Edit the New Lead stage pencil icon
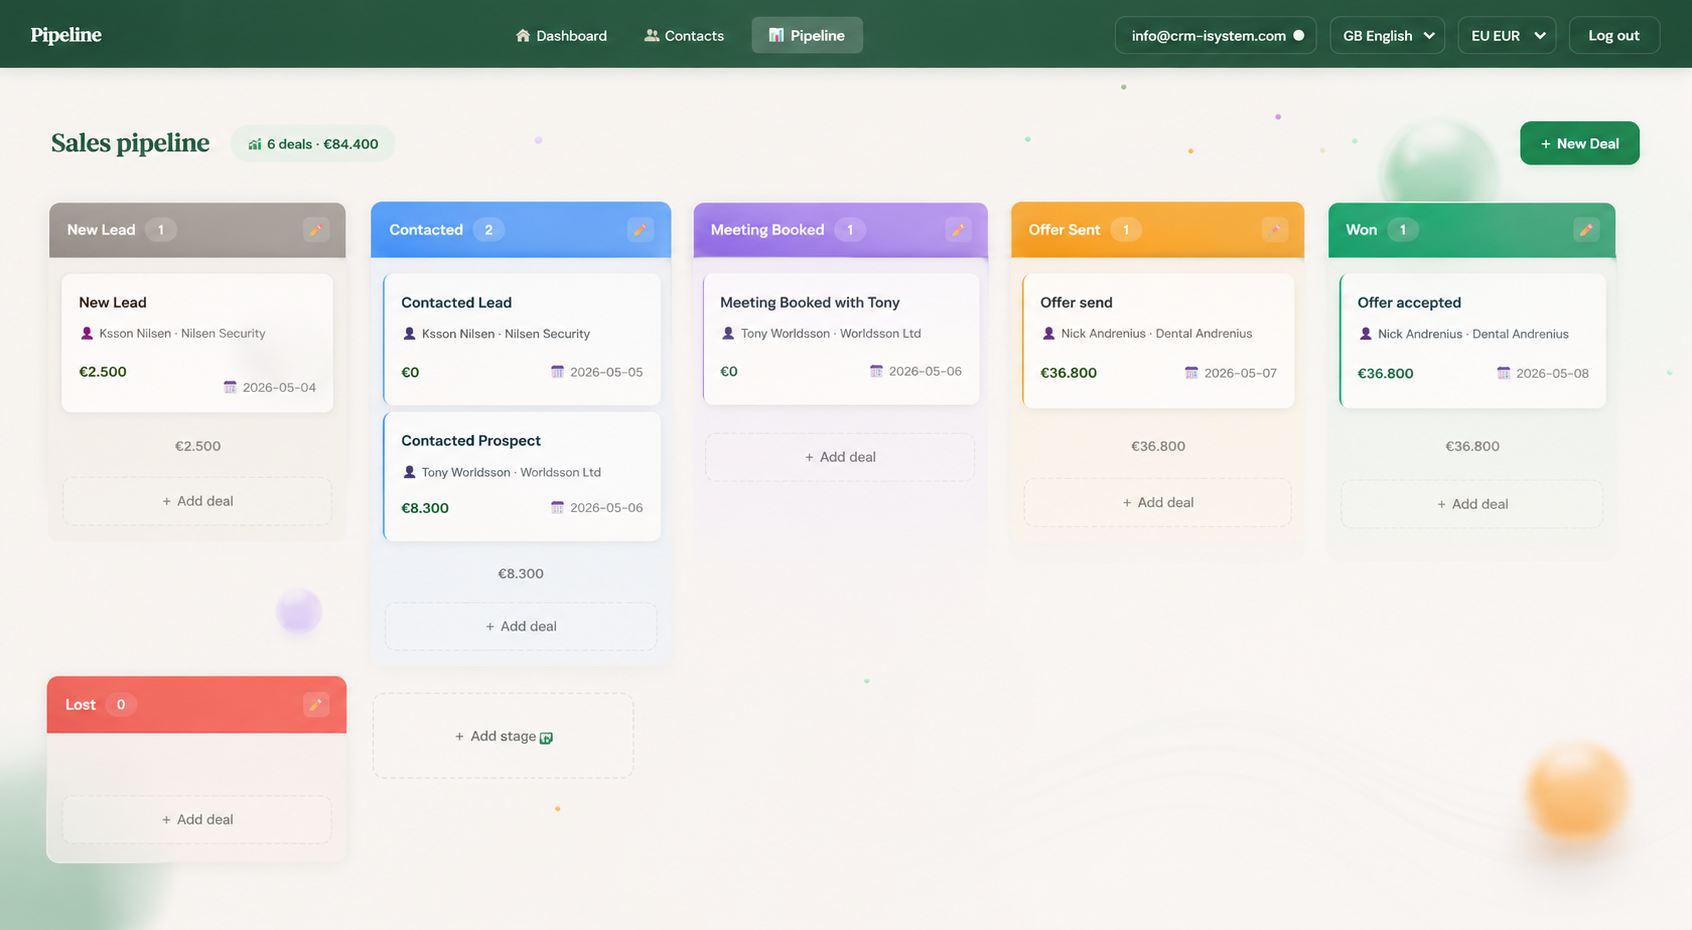Viewport: 1692px width, 930px height. pos(316,230)
